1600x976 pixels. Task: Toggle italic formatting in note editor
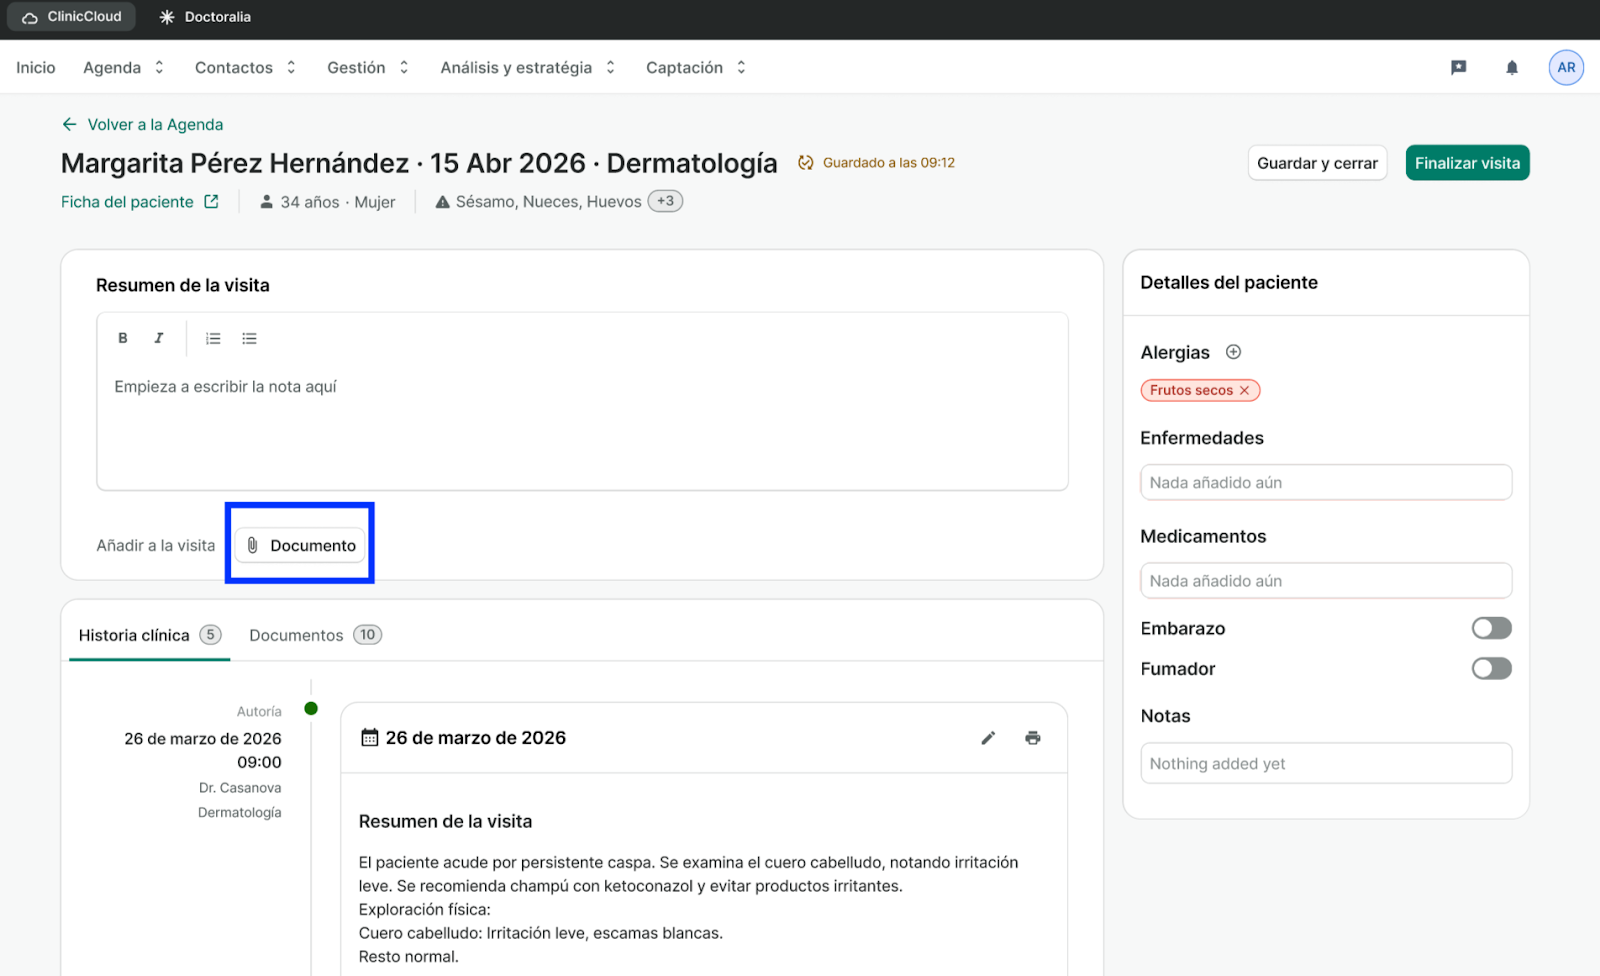coord(158,338)
